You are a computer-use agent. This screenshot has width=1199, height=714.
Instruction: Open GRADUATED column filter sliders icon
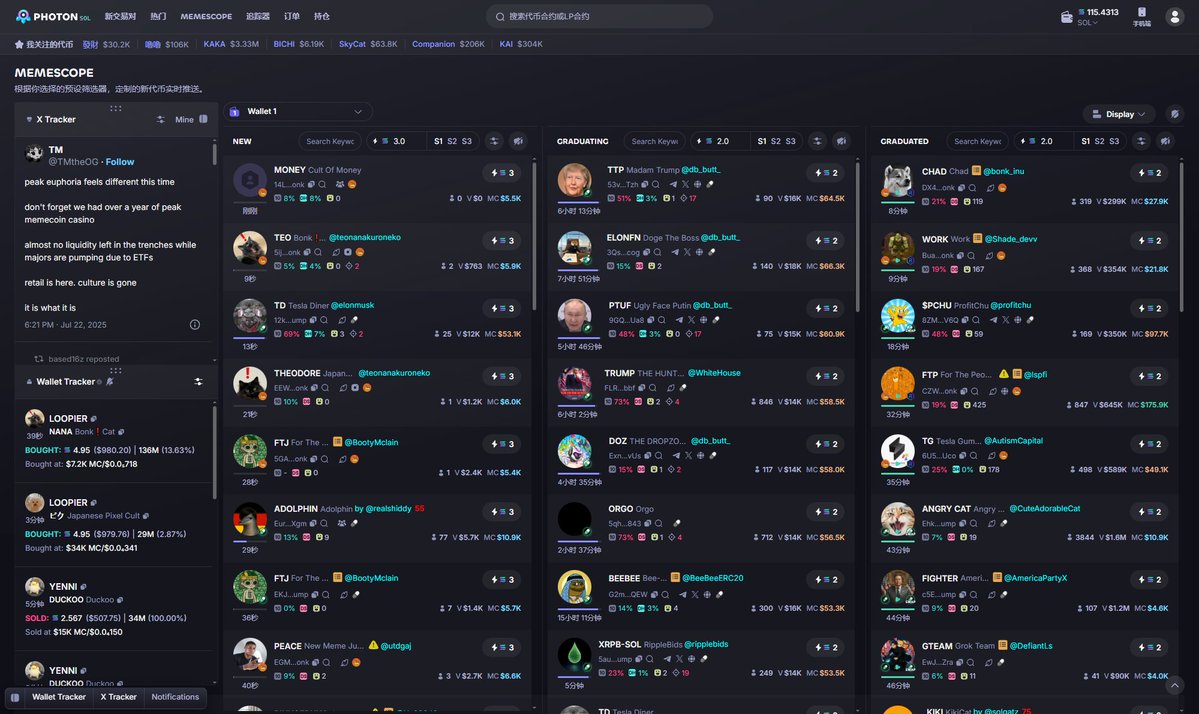coord(1141,141)
